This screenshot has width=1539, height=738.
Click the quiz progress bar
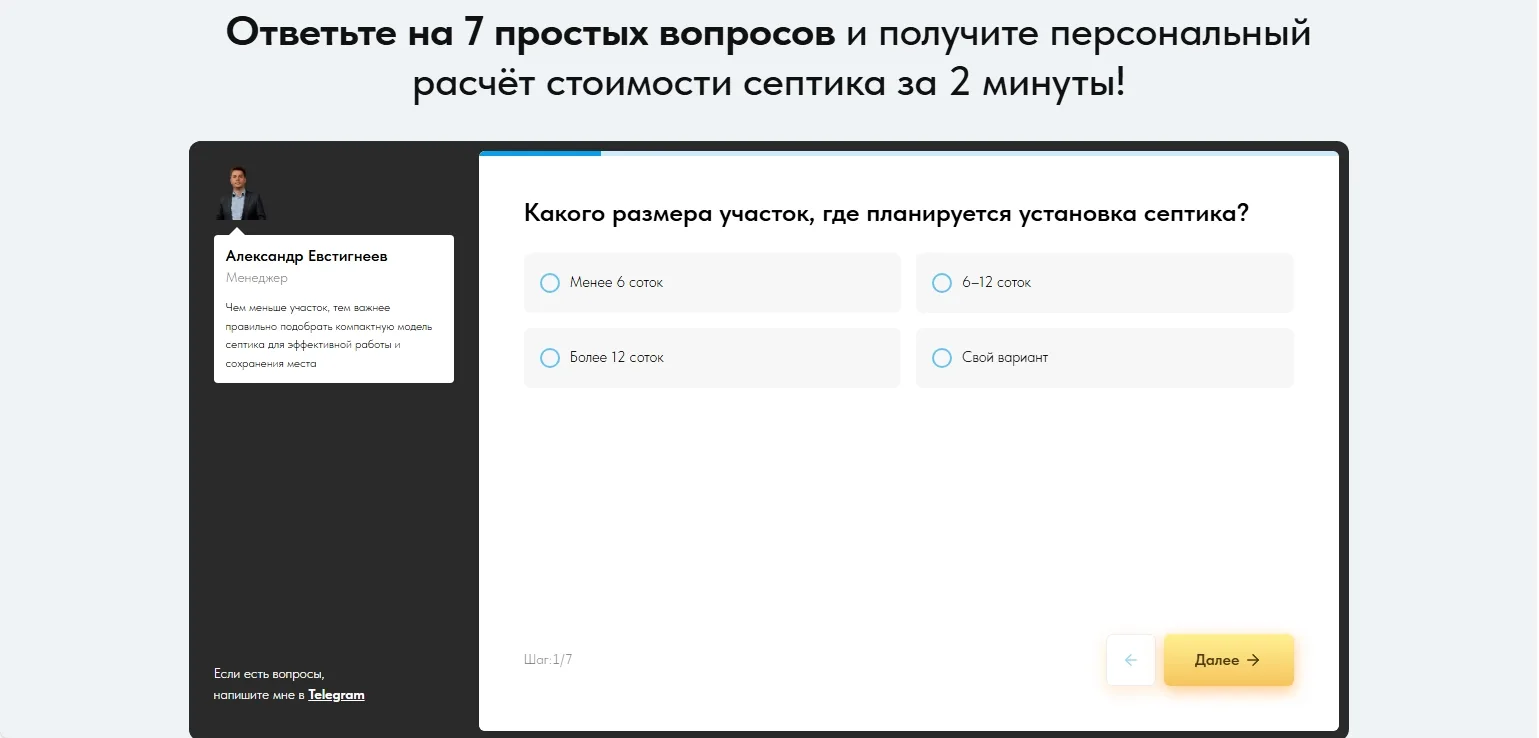coord(909,154)
